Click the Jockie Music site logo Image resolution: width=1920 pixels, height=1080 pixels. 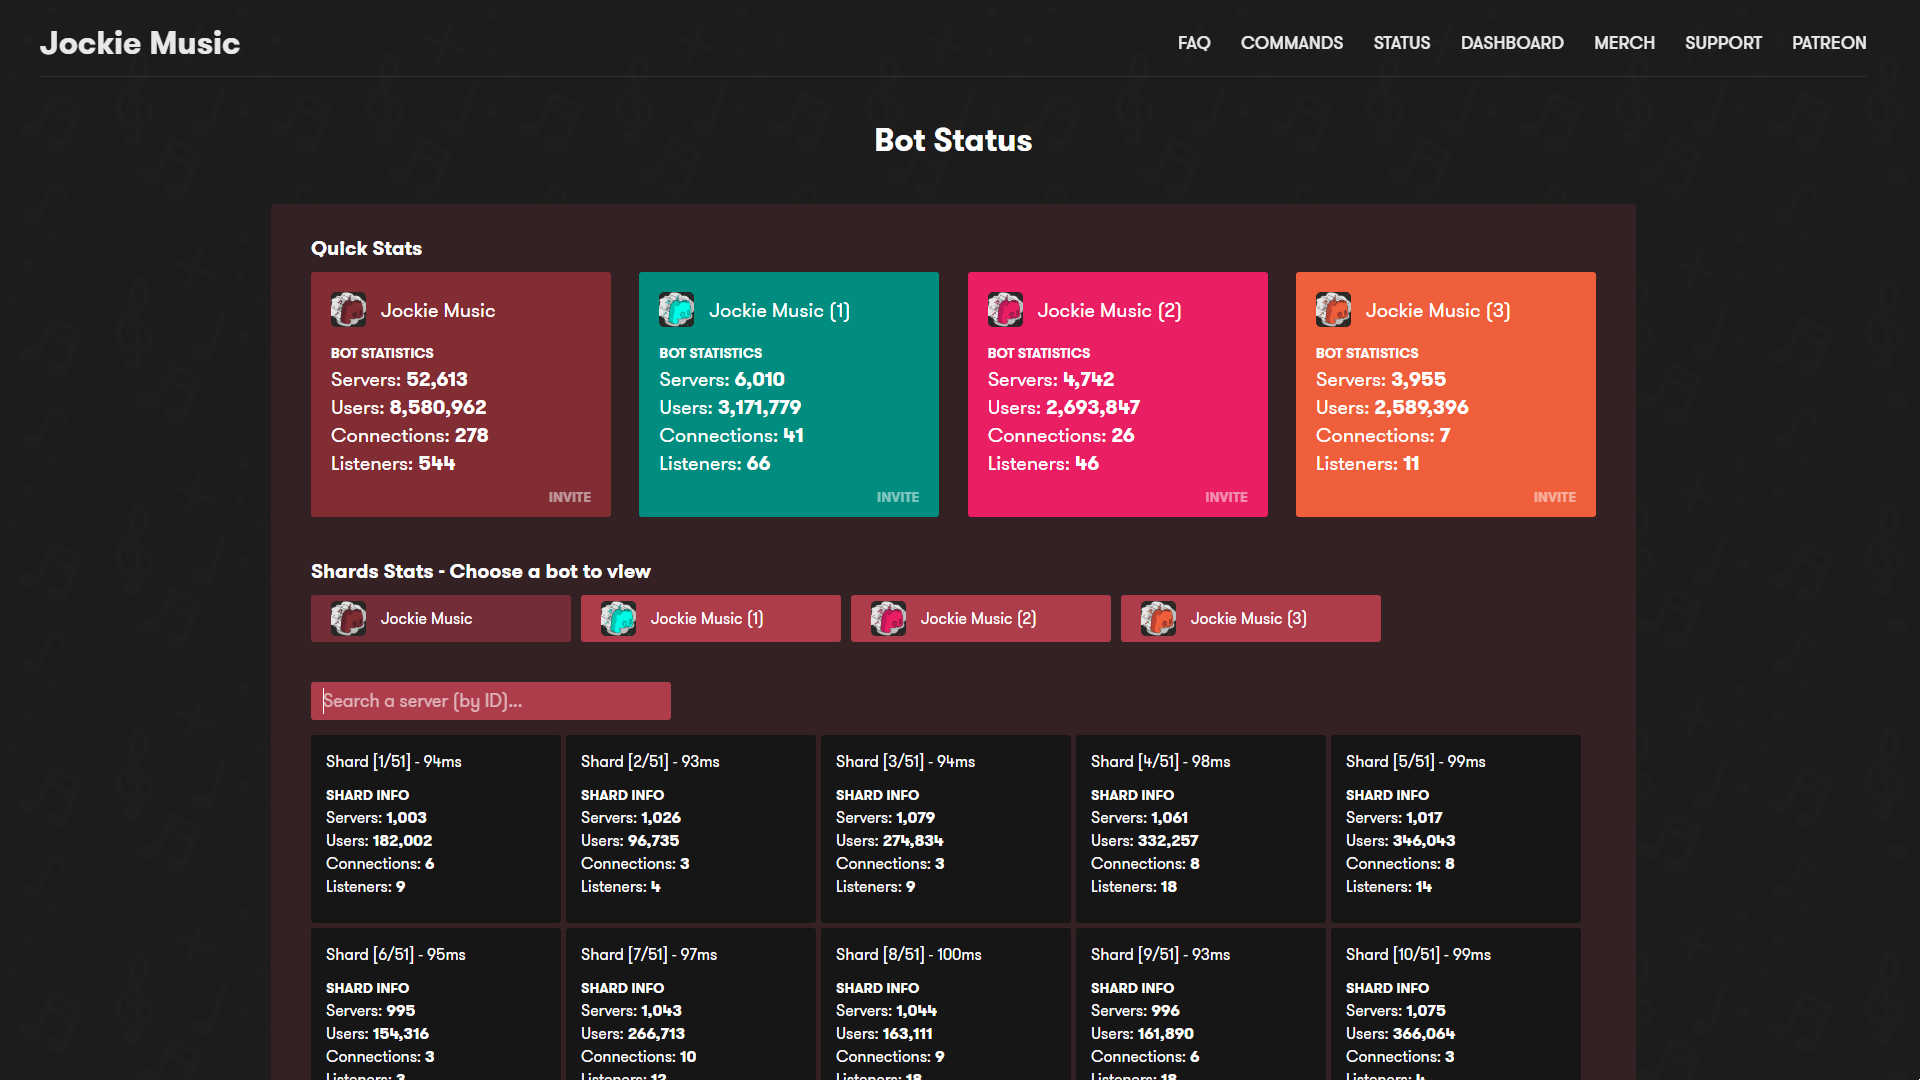[140, 43]
